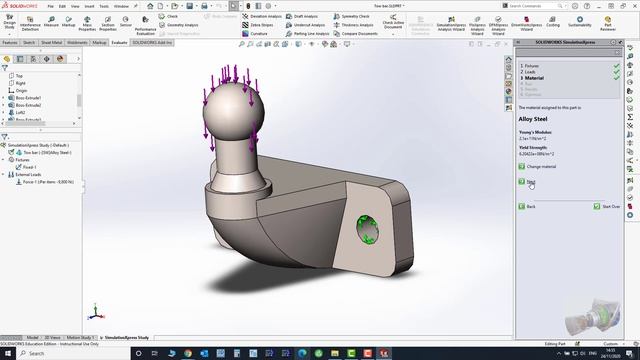Click Start Over in SimulationXpress

(611, 207)
